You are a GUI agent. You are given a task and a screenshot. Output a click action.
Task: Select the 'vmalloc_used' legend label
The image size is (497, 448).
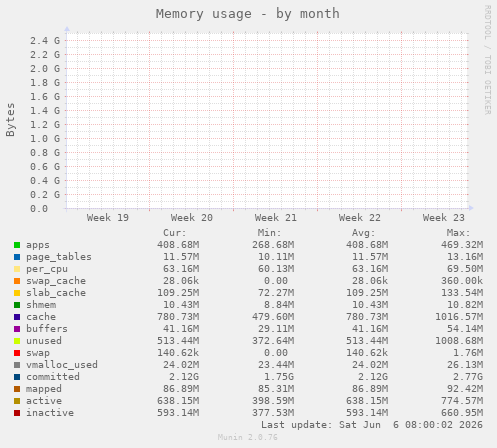click(62, 365)
